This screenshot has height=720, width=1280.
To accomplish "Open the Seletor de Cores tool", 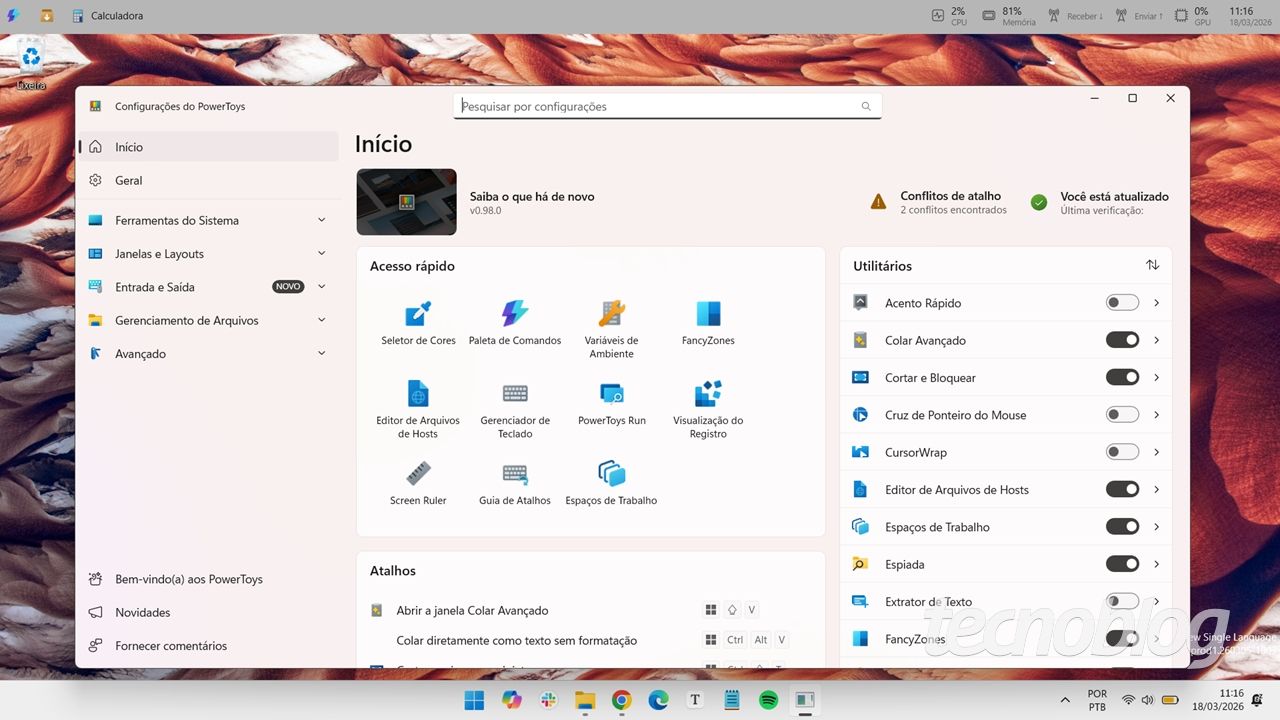I will [x=417, y=322].
